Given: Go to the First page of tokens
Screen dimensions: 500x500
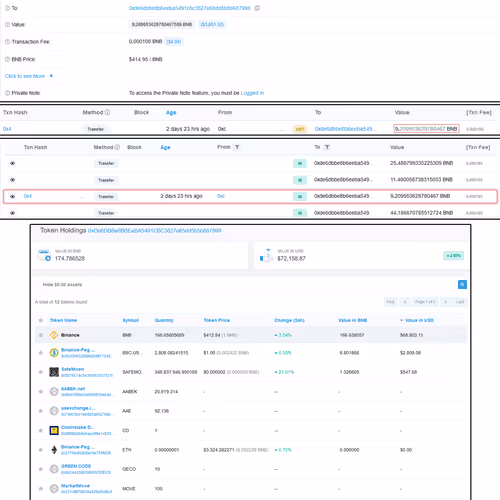Looking at the screenshot, I should (391, 302).
